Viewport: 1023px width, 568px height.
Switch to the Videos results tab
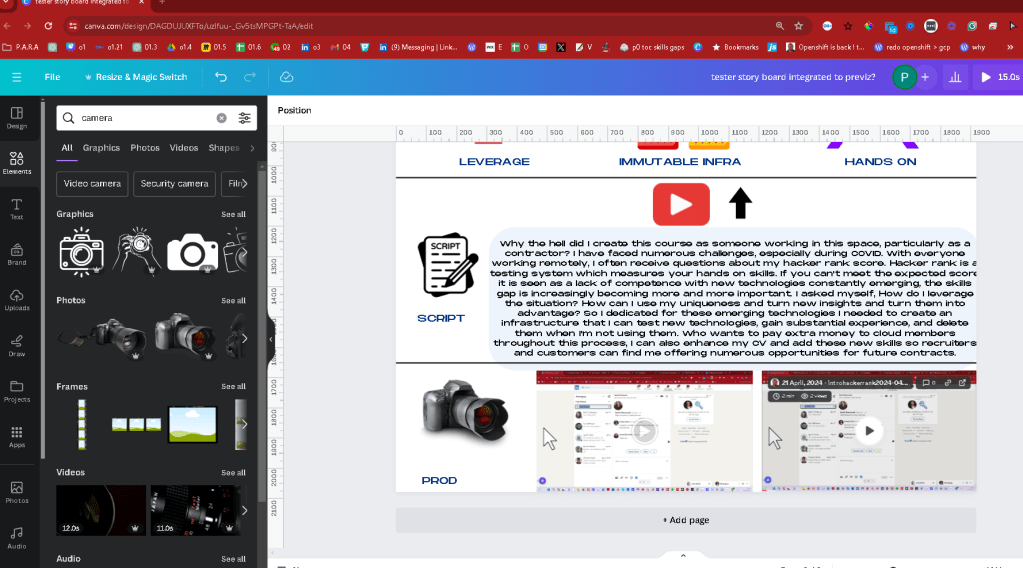click(184, 148)
